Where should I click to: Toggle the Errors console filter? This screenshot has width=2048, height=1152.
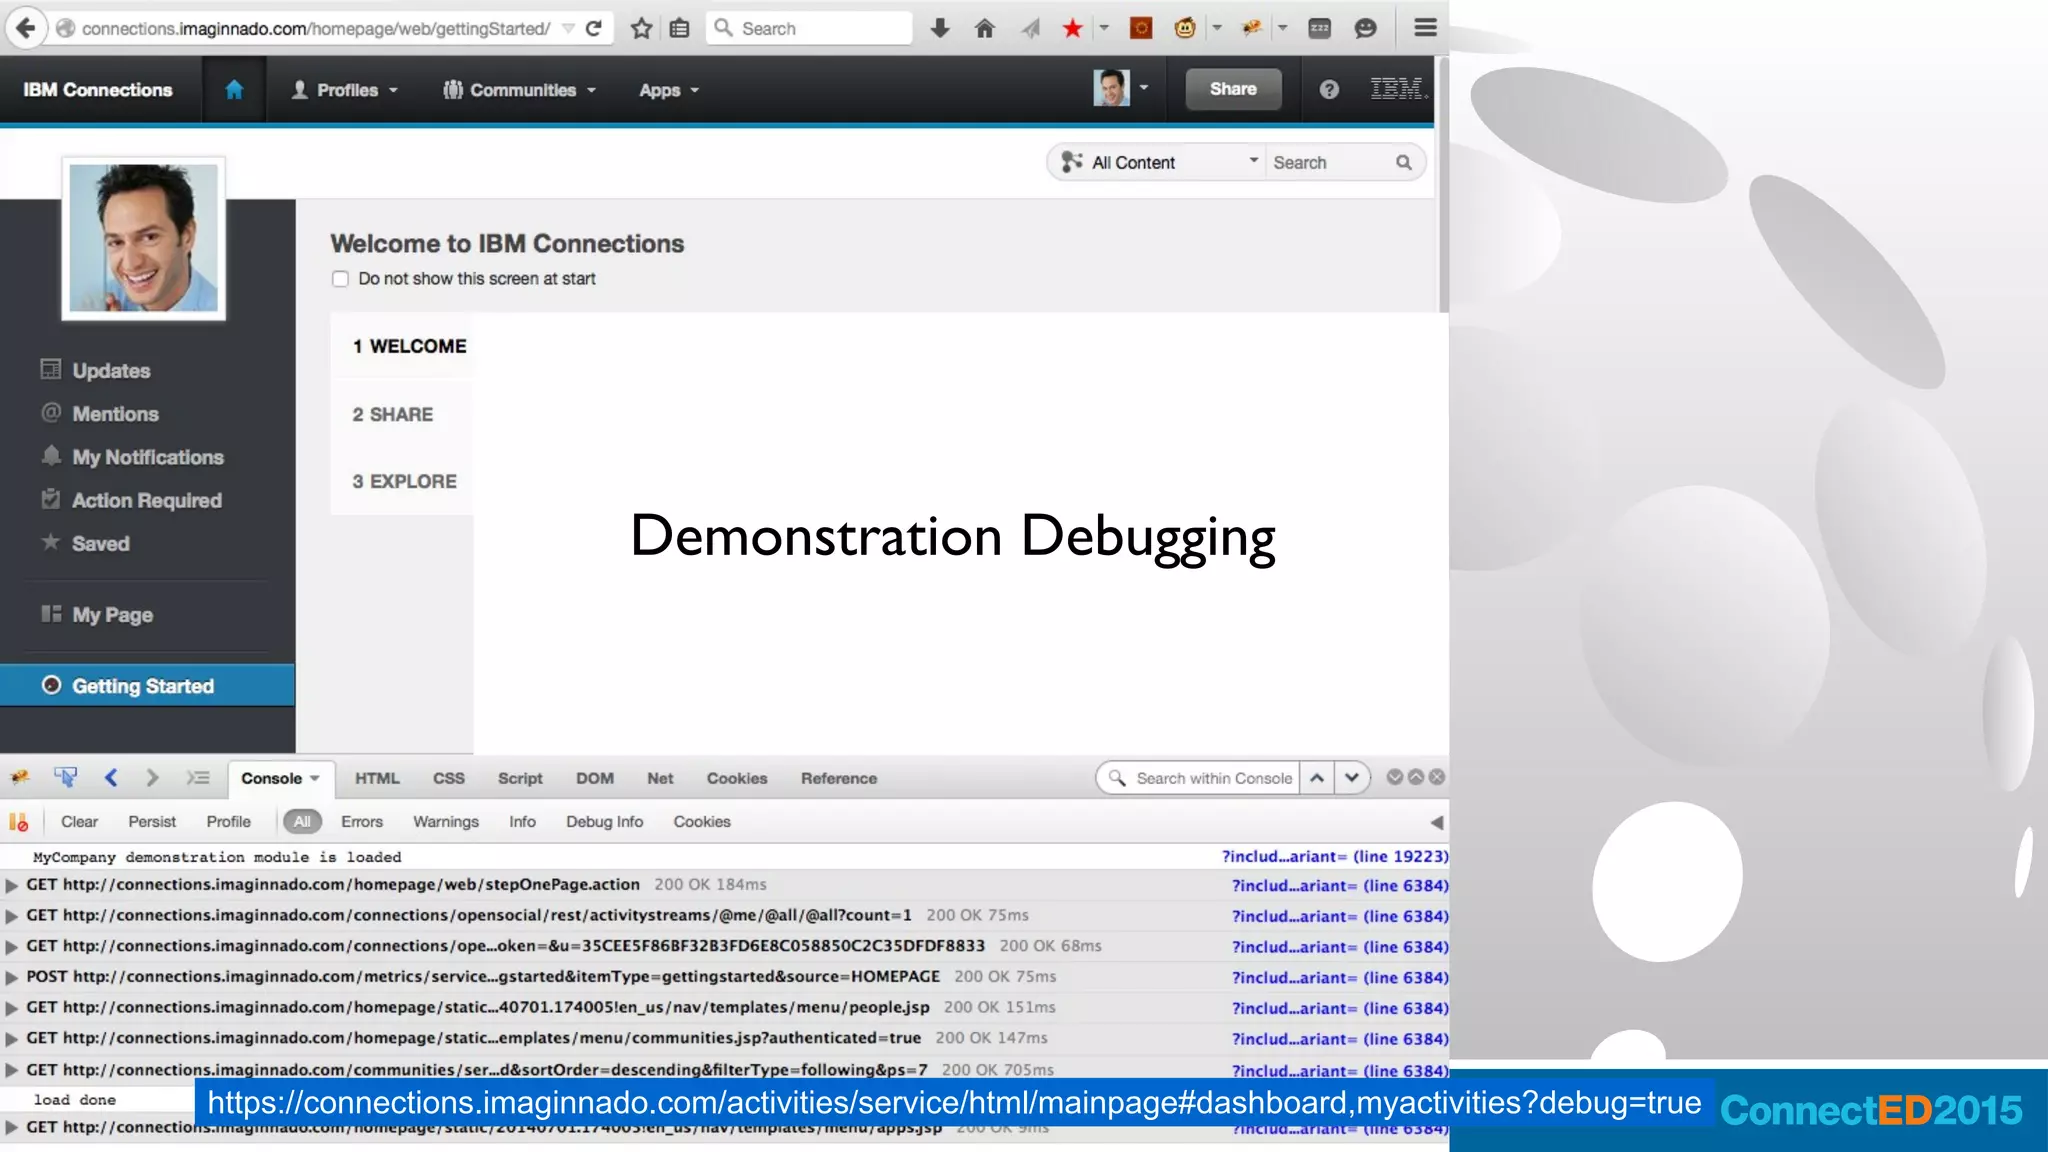pyautogui.click(x=362, y=822)
